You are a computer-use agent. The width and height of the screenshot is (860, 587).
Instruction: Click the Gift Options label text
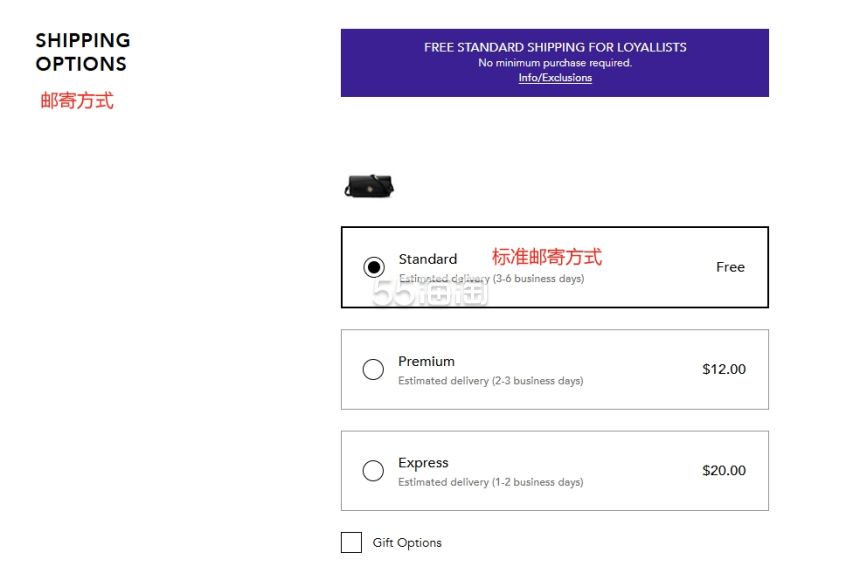point(407,543)
